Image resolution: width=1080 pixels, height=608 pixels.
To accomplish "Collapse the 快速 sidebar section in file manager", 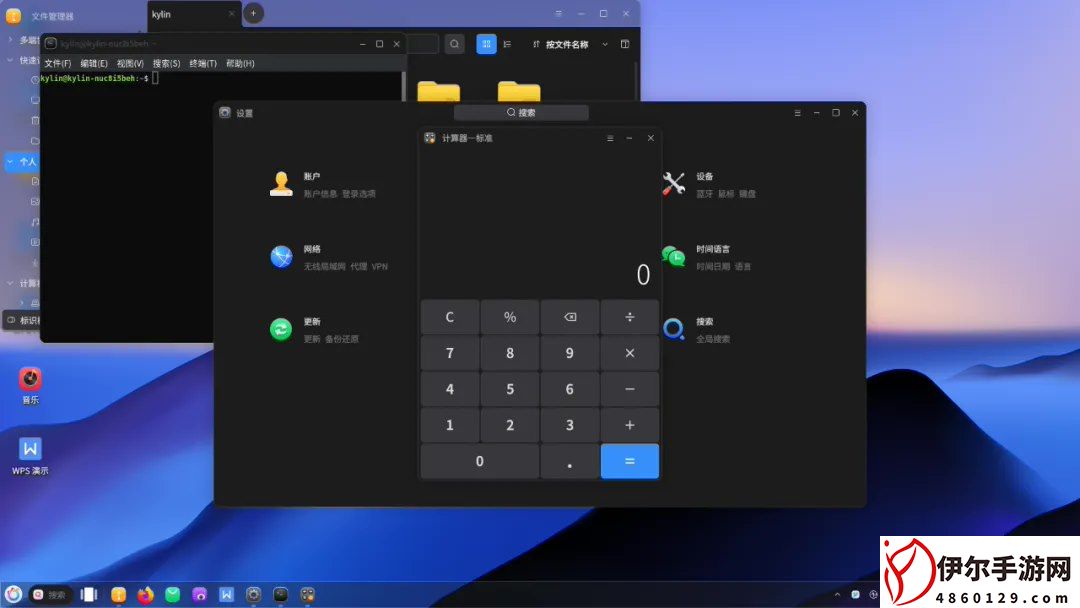I will (10, 60).
